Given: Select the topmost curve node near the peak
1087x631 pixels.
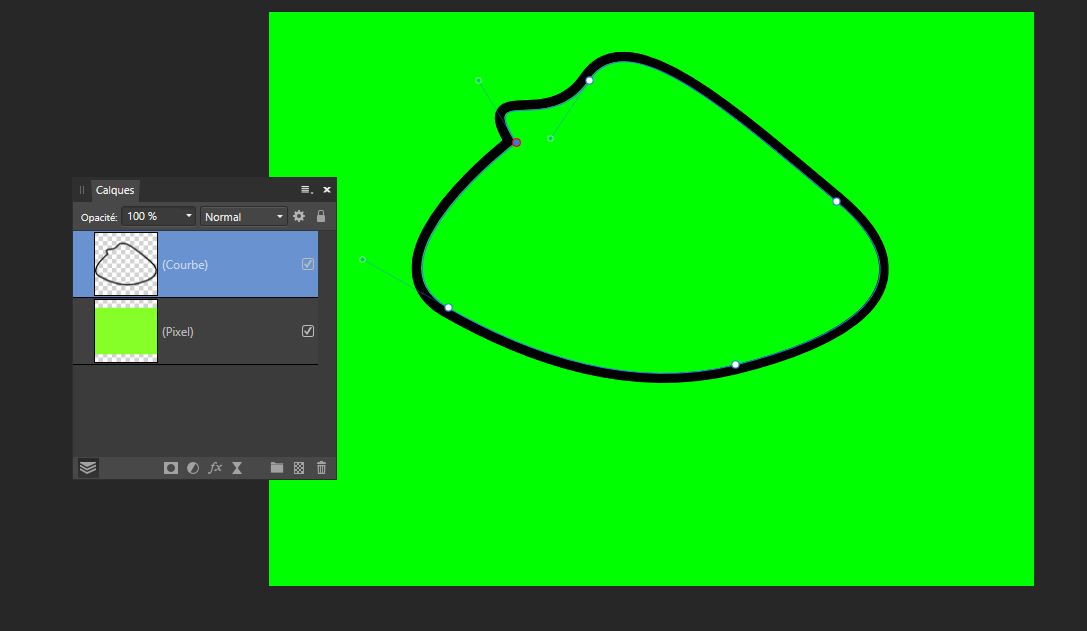Looking at the screenshot, I should [x=589, y=80].
